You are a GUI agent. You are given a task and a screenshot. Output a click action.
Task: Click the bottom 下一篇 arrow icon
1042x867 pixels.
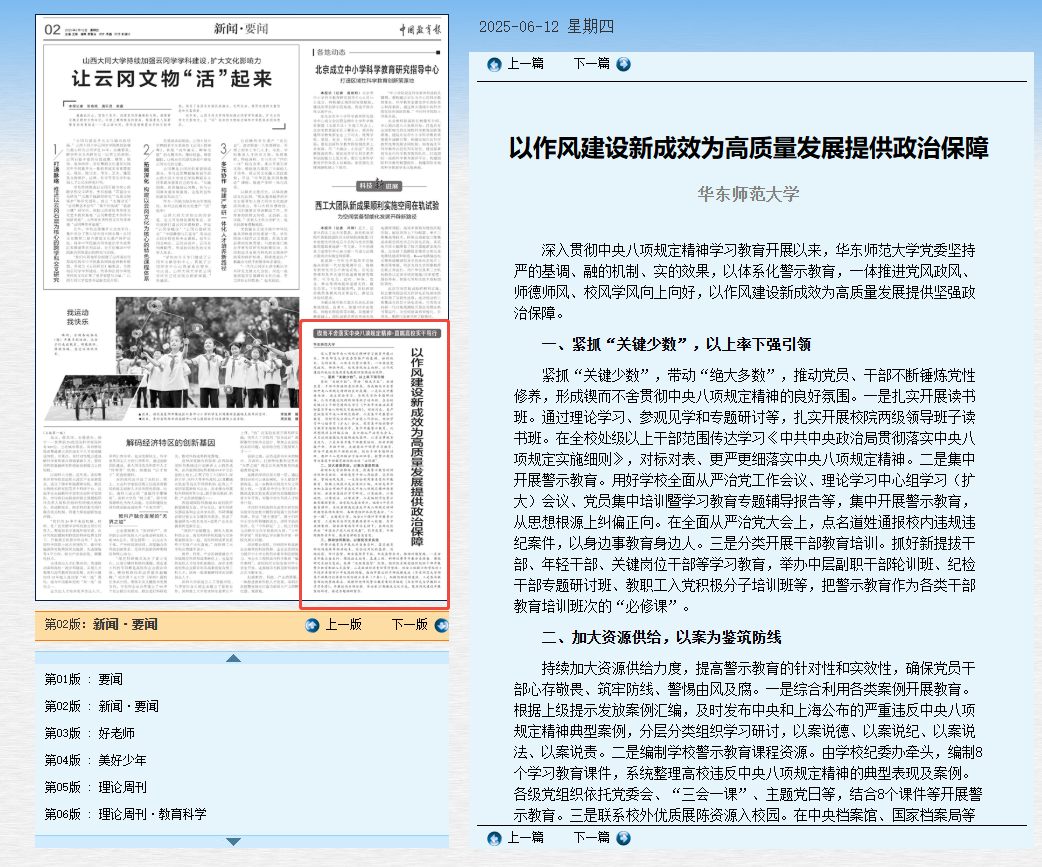tap(624, 837)
